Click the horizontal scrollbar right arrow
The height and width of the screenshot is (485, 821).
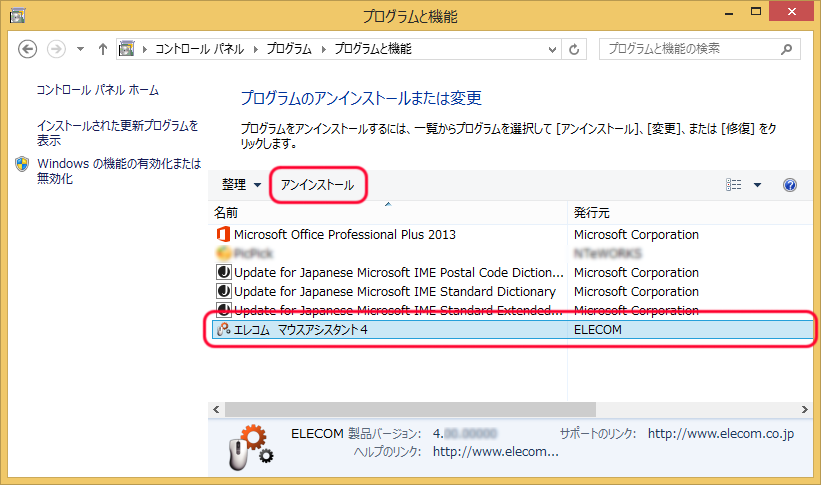[805, 410]
